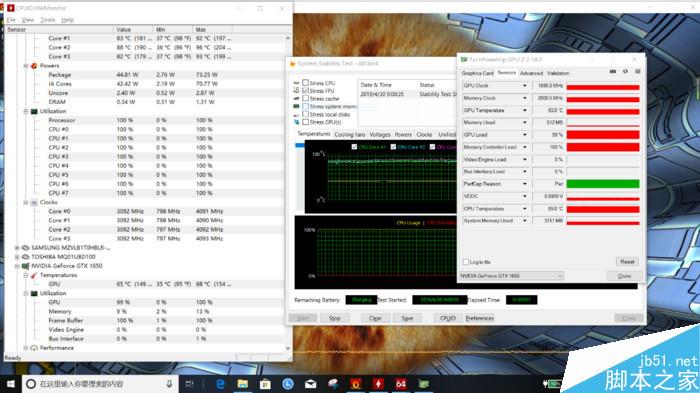Viewport: 700px width, 393px height.
Task: Enable the Stress system memory checkbox
Action: [x=305, y=106]
